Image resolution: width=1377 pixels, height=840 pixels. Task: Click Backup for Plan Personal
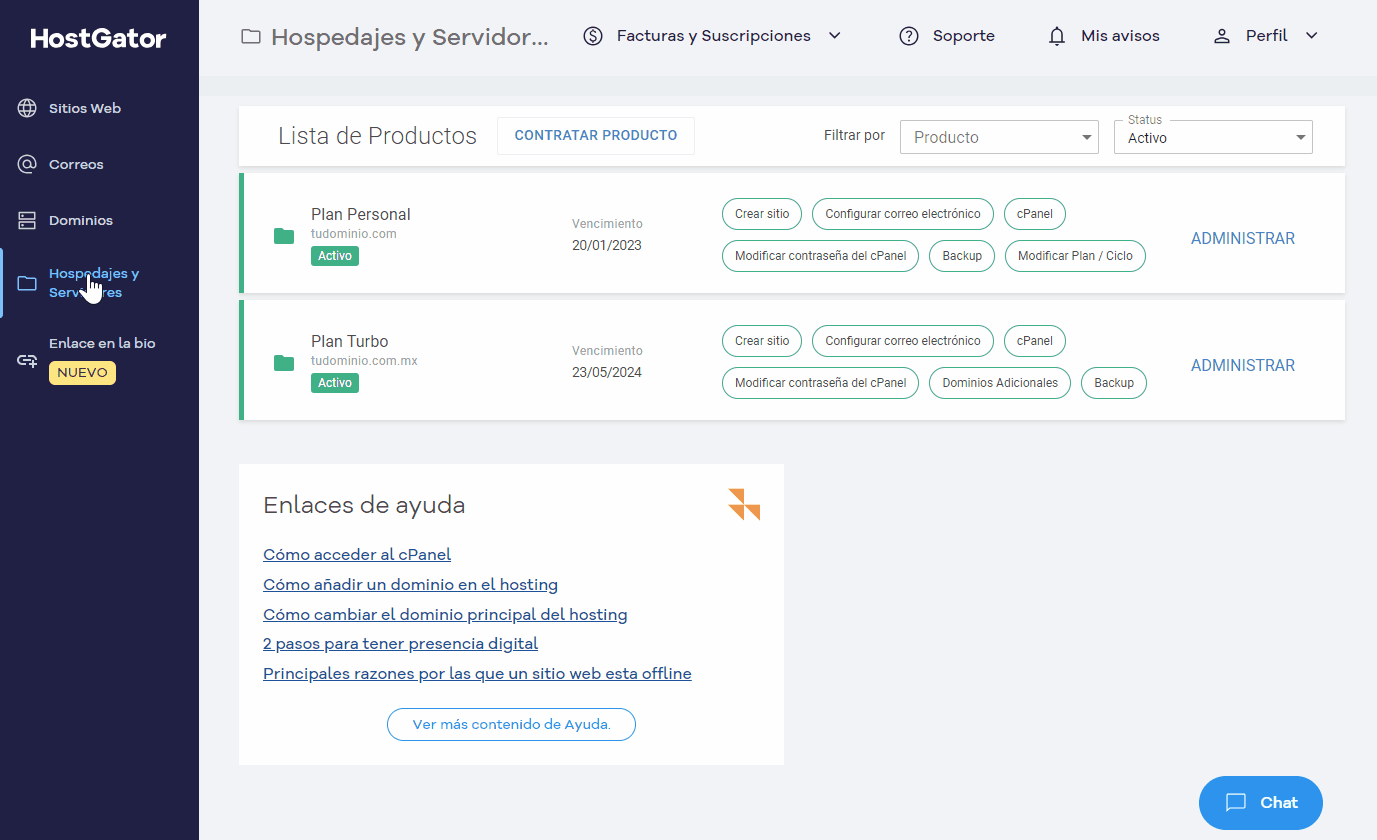962,256
